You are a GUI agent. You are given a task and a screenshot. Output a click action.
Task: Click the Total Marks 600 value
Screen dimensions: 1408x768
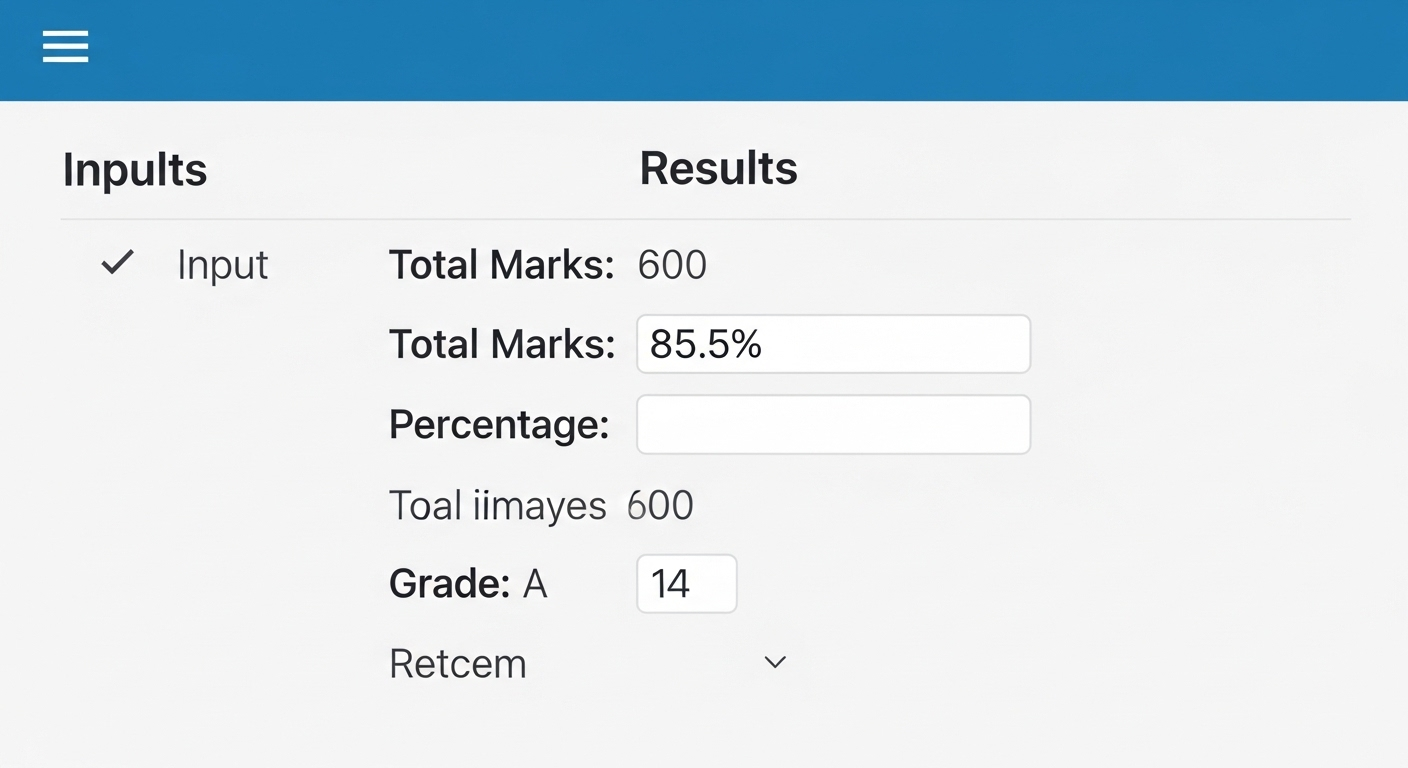coord(671,264)
